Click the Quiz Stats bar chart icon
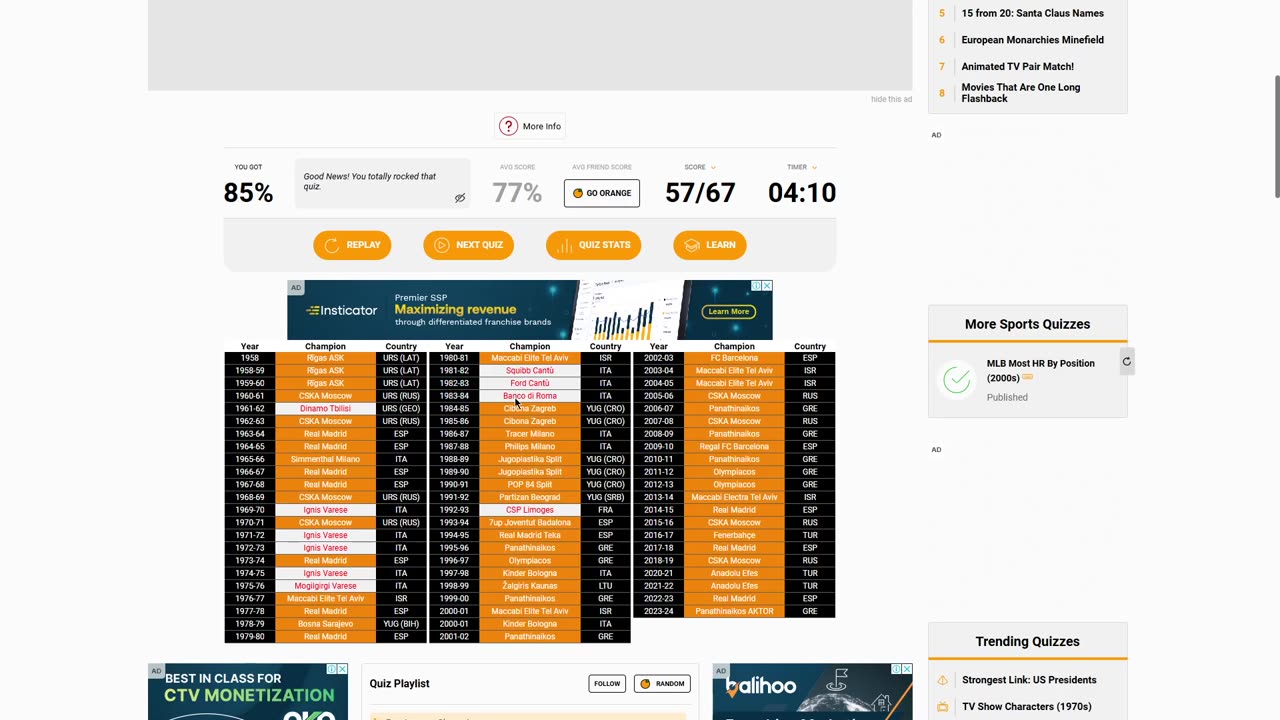1280x720 pixels. (x=564, y=245)
